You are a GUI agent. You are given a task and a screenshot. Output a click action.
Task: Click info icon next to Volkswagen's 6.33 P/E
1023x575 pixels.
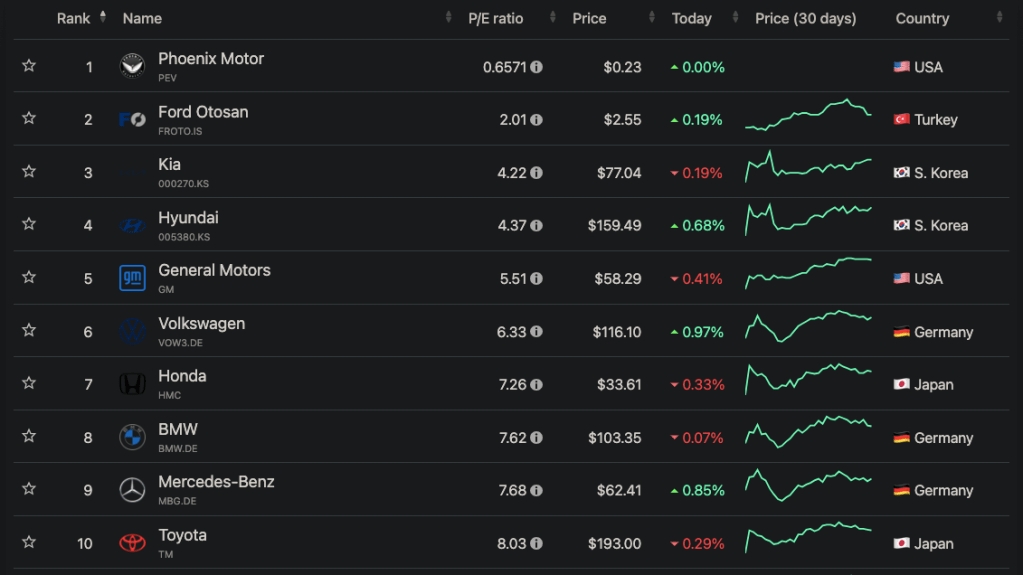click(537, 332)
